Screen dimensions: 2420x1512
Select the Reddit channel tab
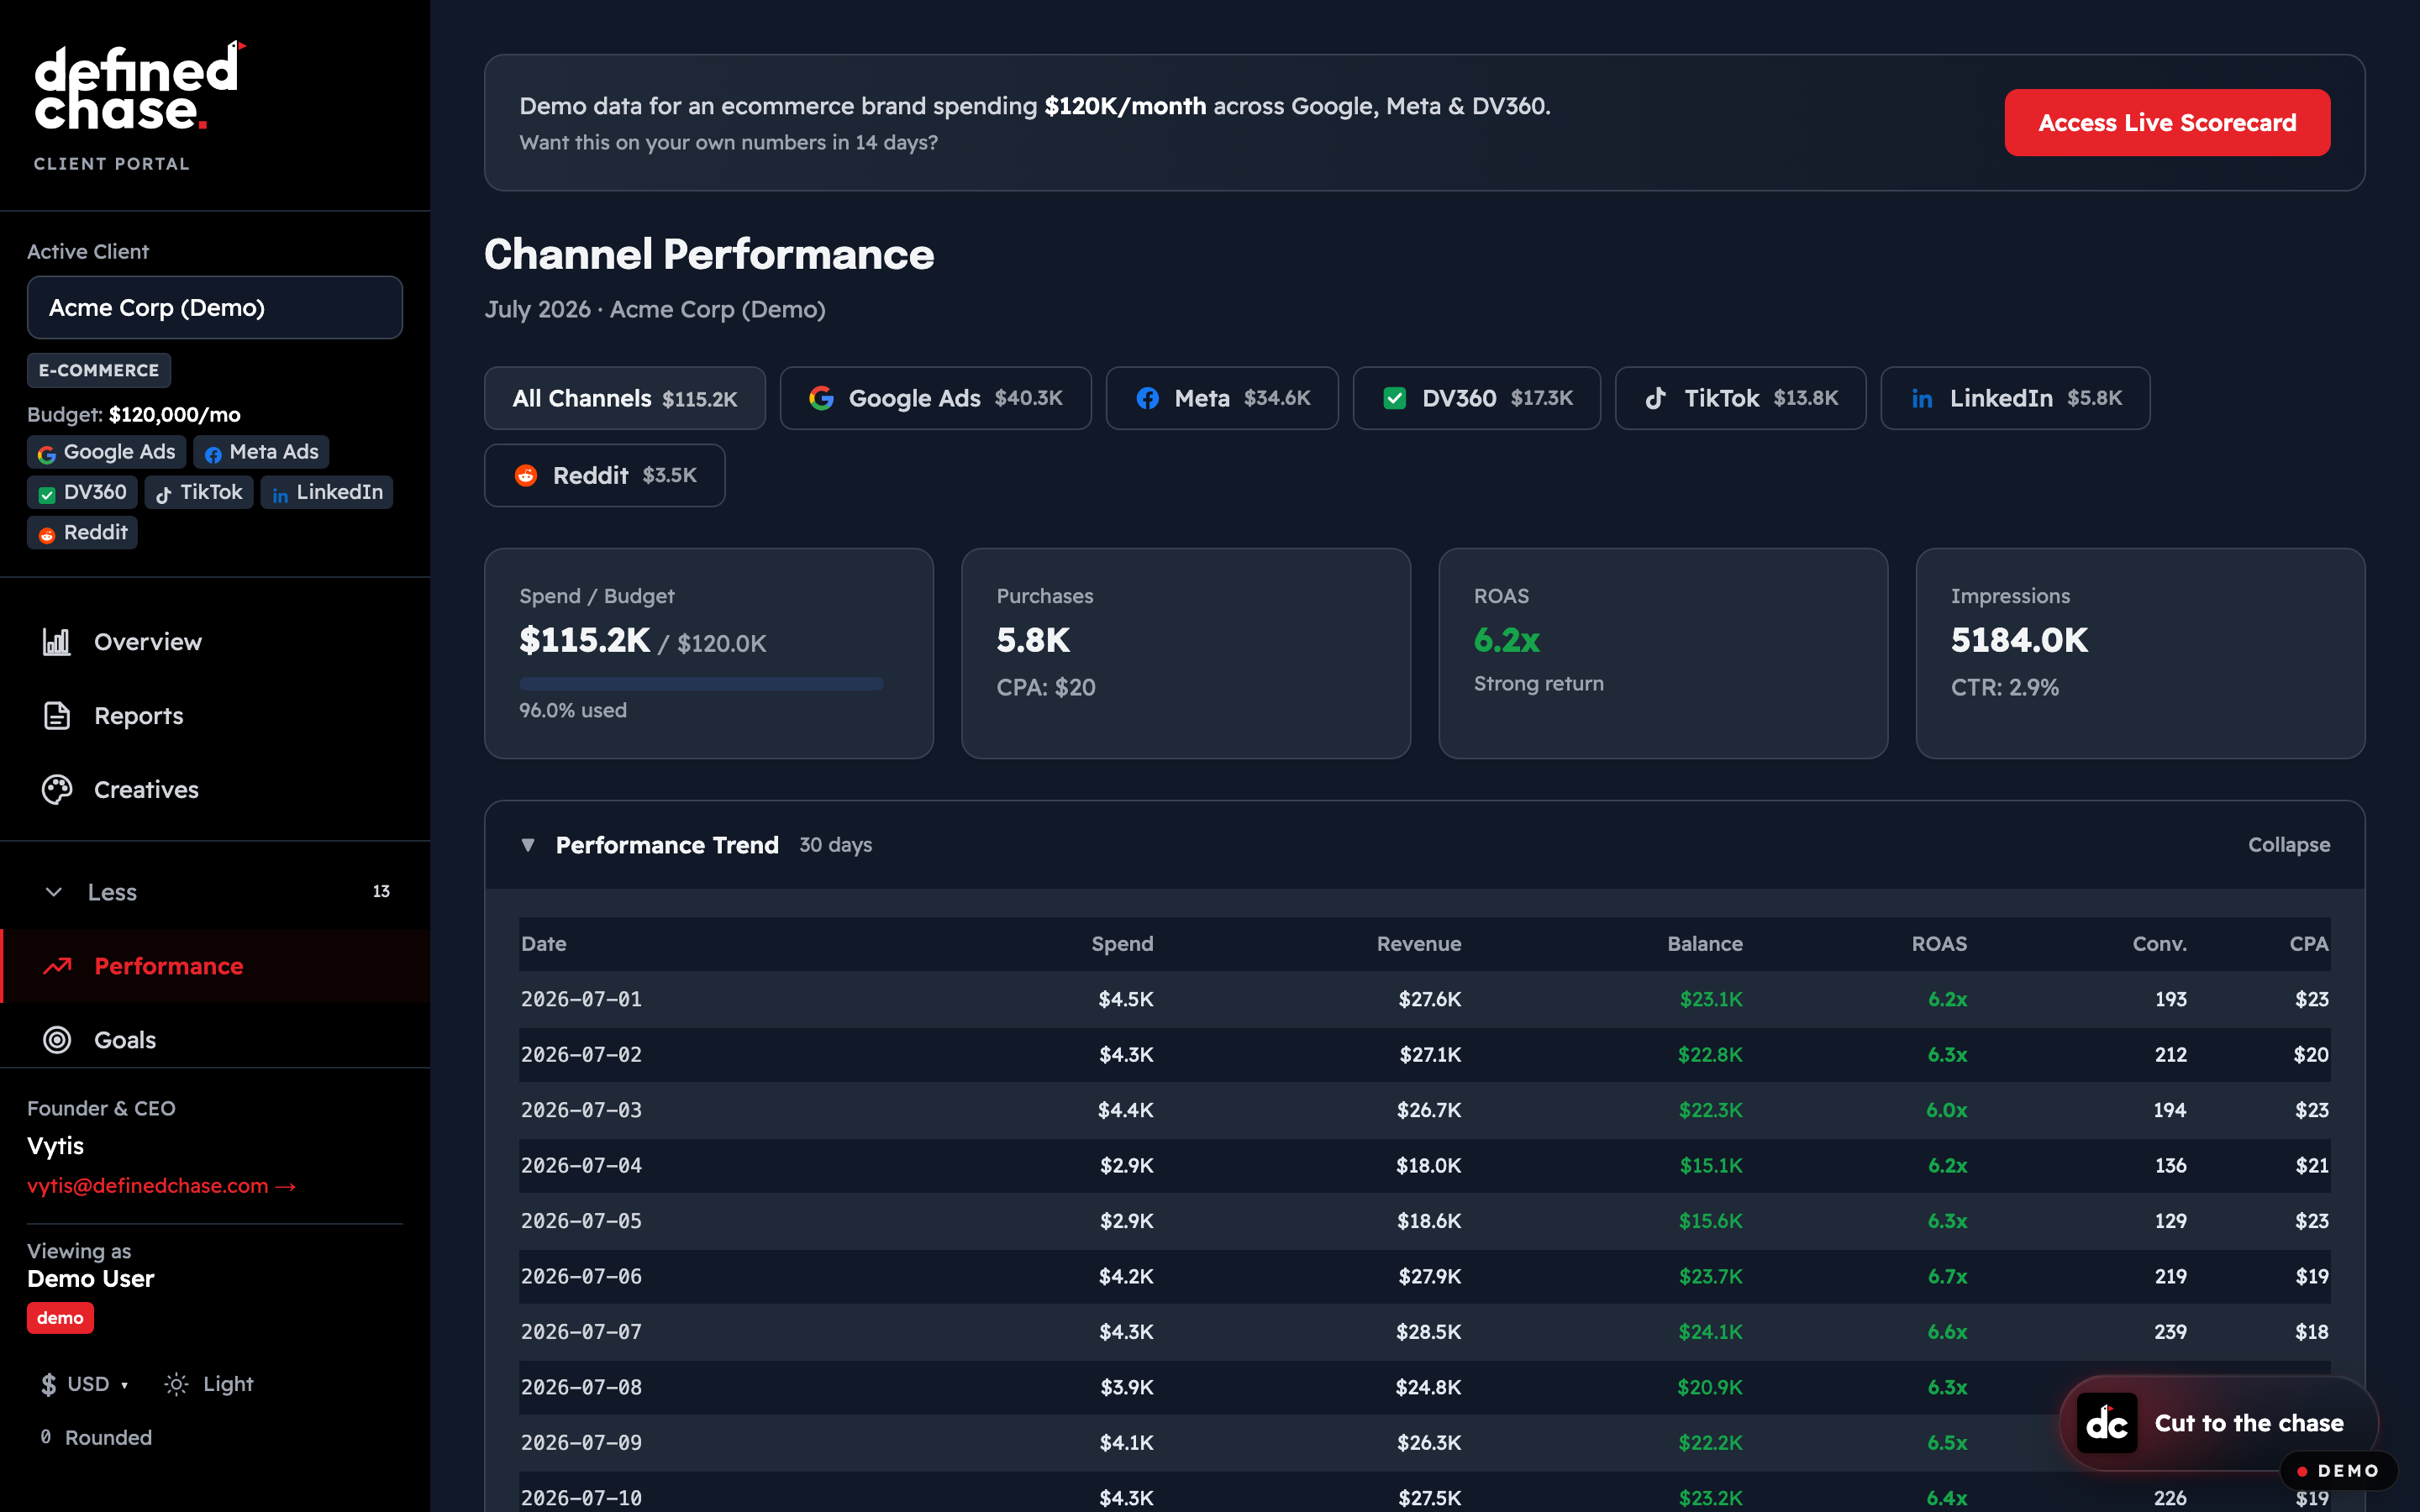(x=604, y=475)
